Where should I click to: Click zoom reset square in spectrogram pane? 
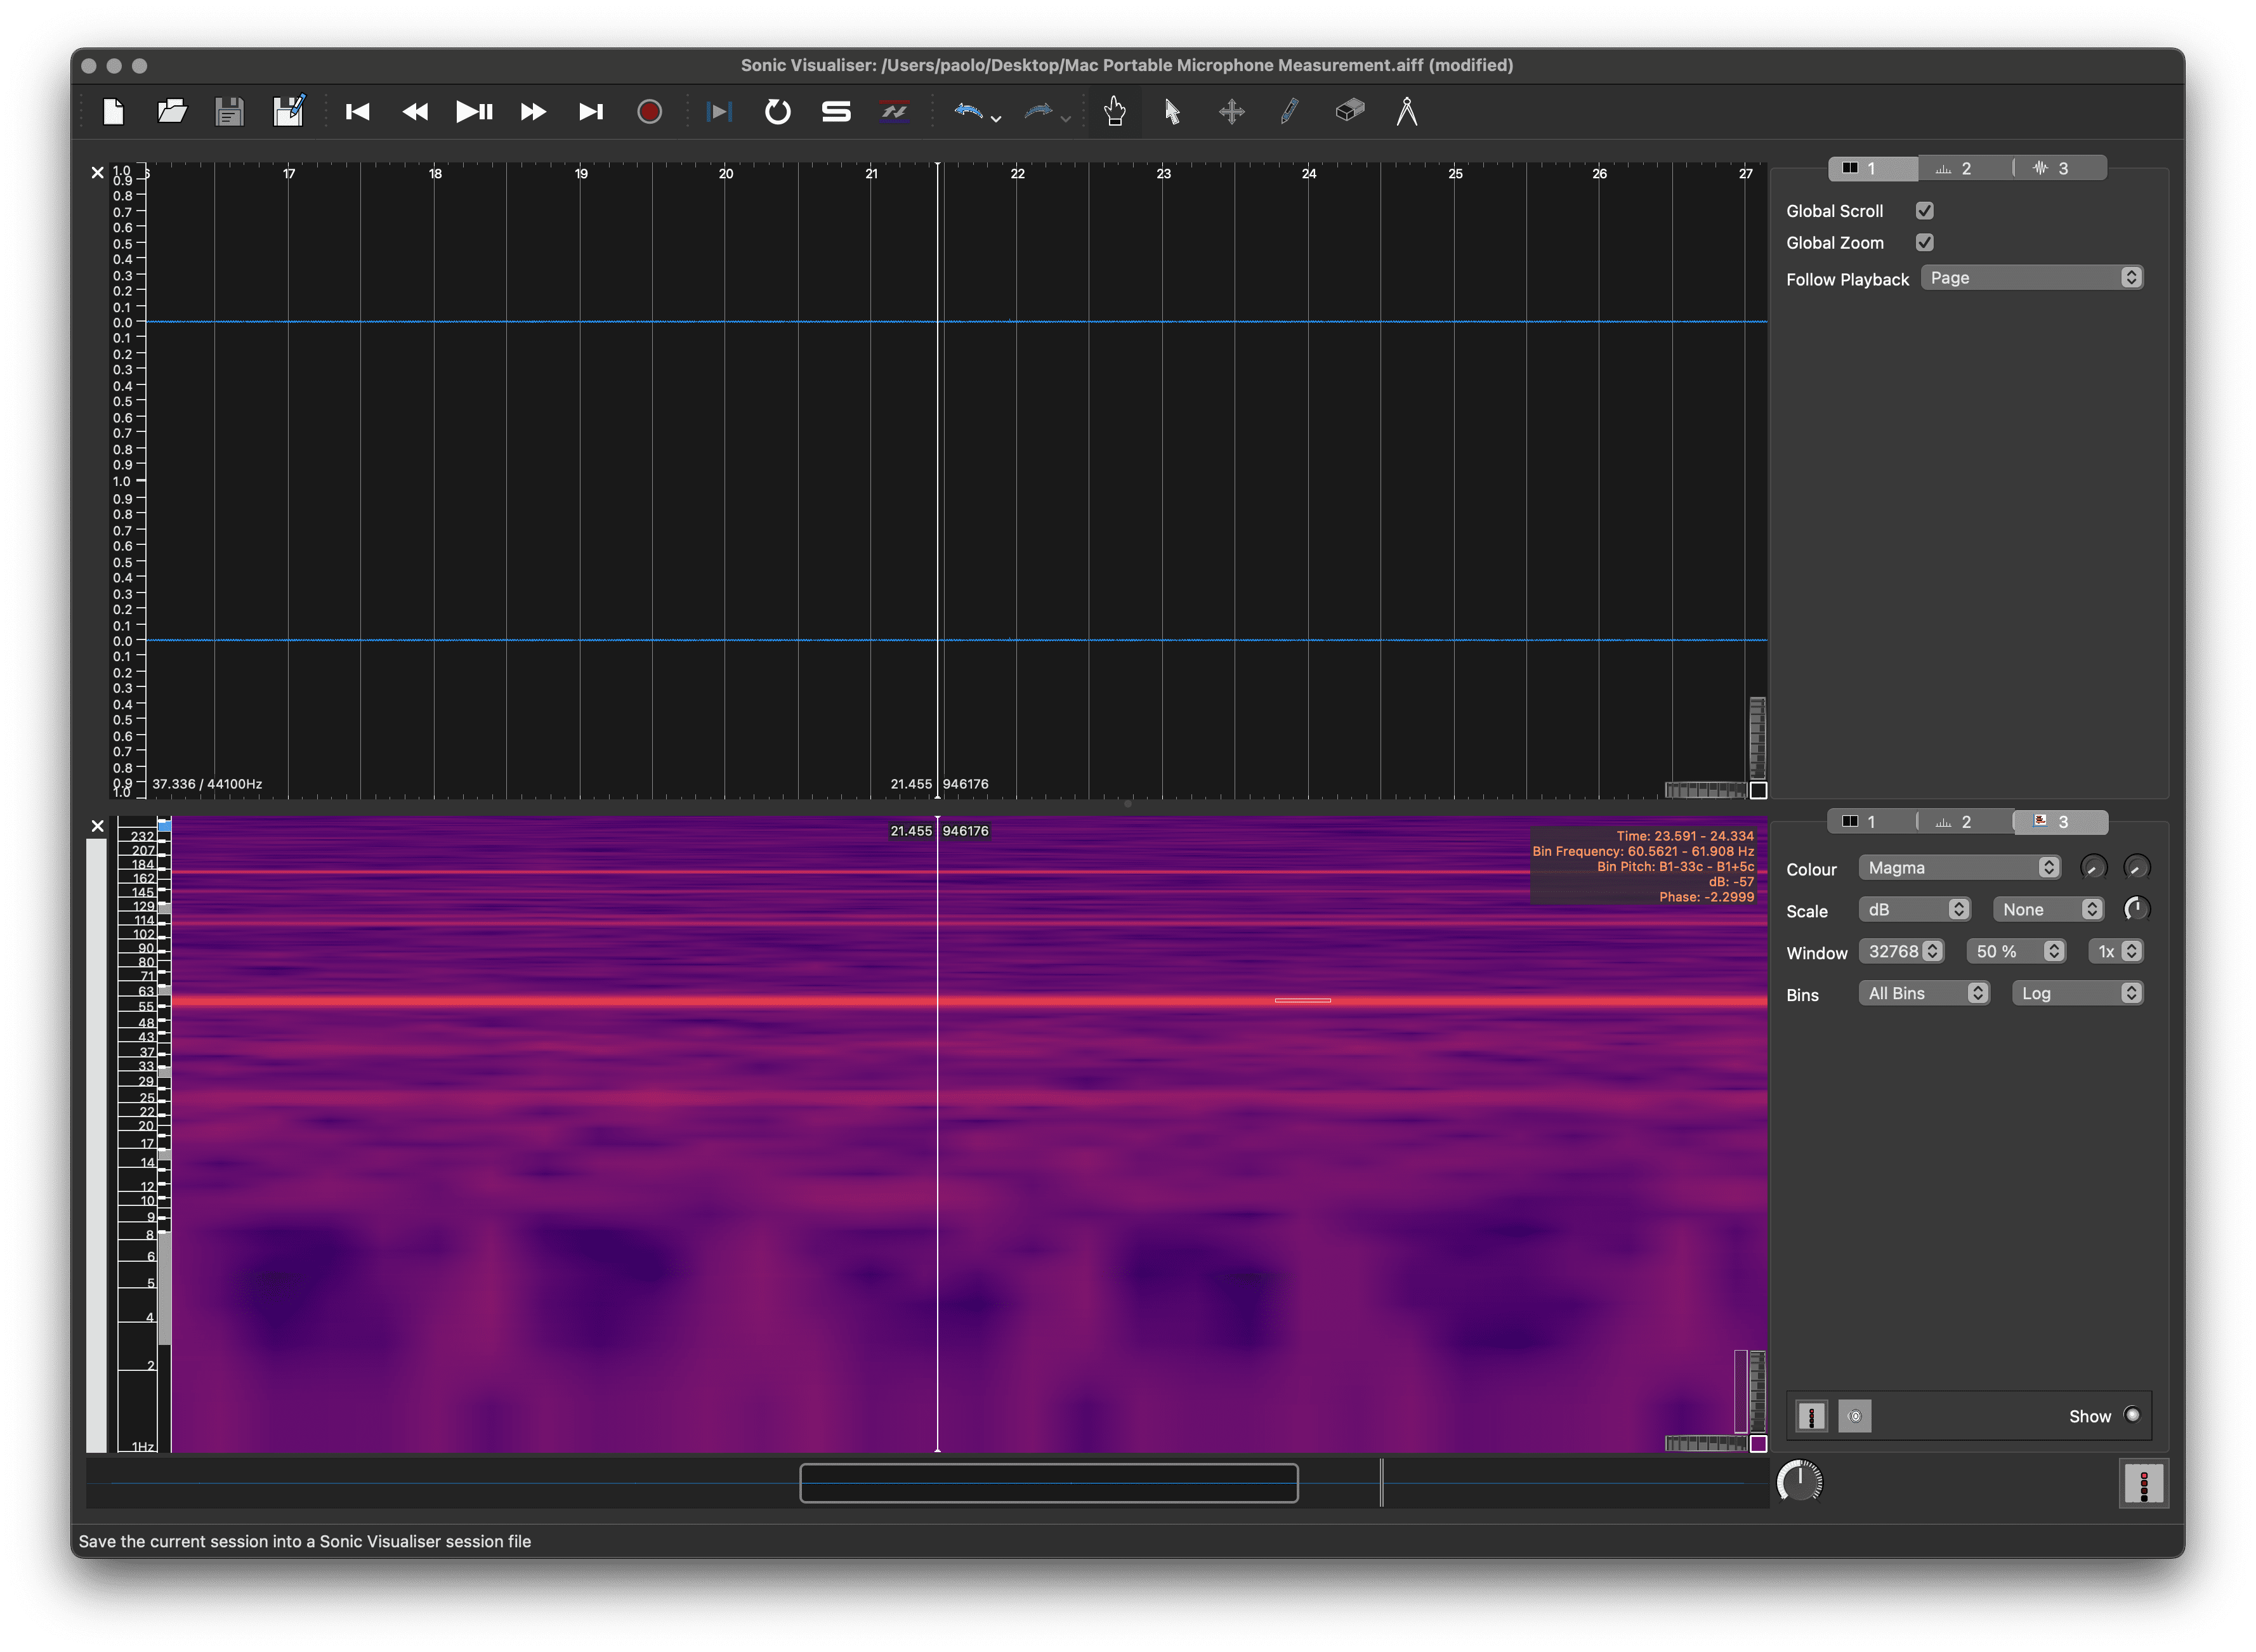[1758, 1444]
